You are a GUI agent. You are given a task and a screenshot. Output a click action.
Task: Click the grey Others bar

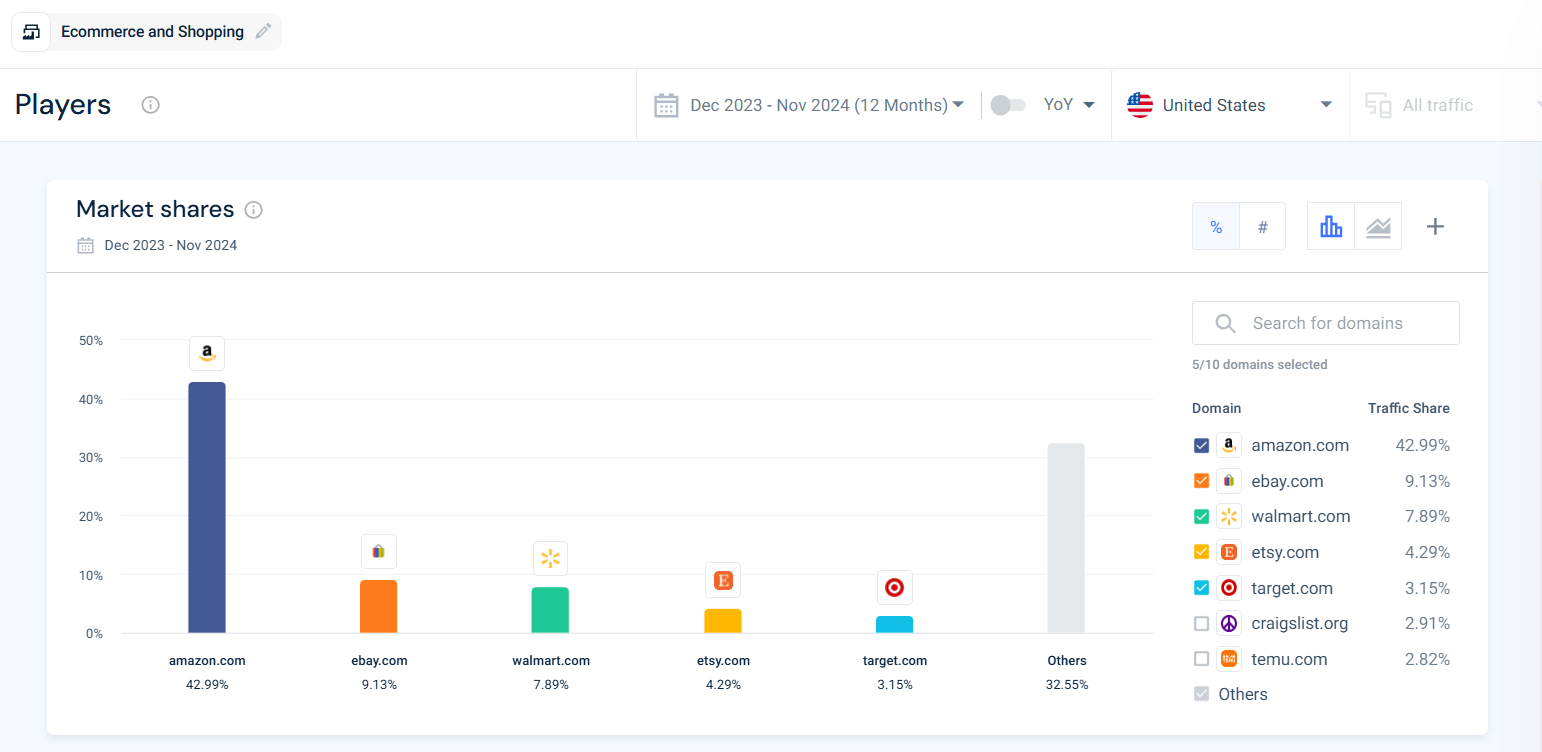[1066, 538]
